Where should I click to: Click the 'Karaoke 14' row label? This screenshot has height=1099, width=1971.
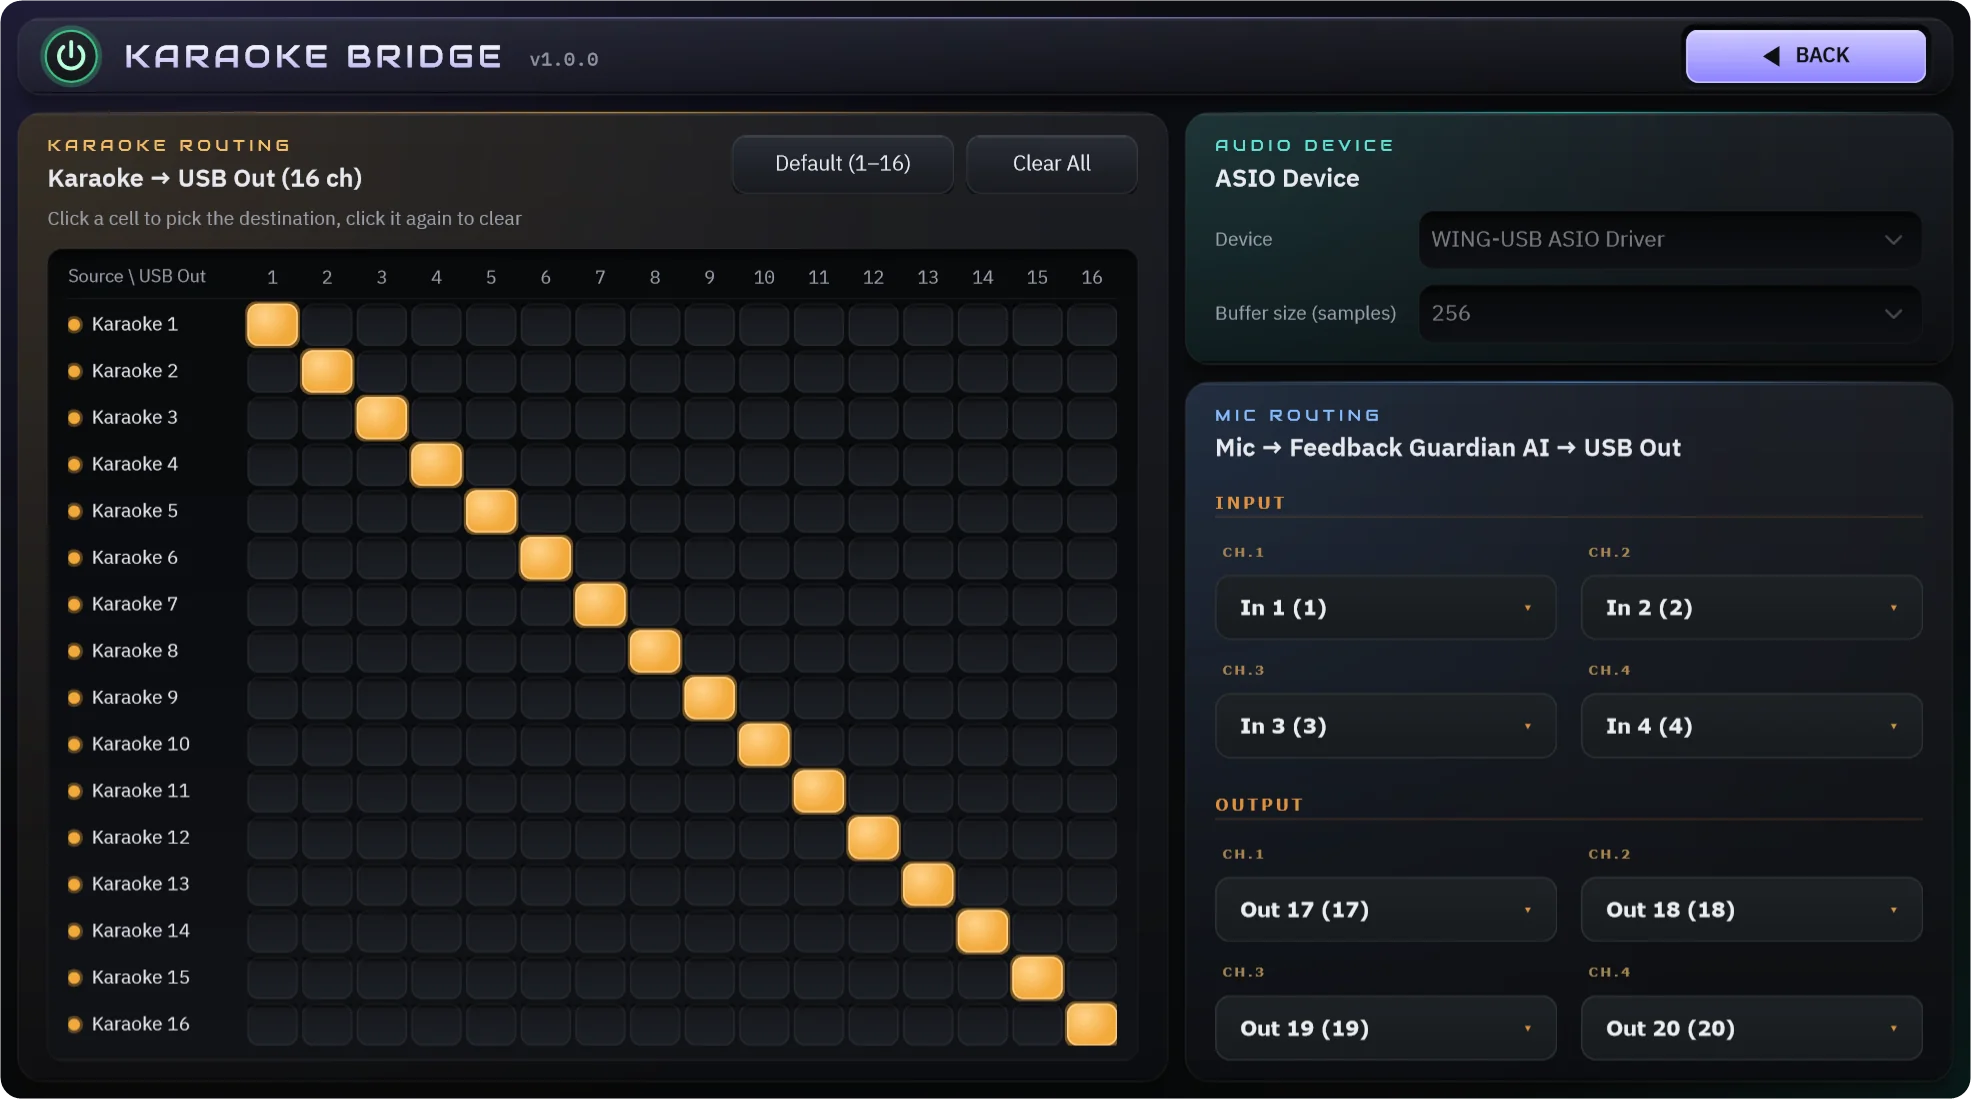141,931
